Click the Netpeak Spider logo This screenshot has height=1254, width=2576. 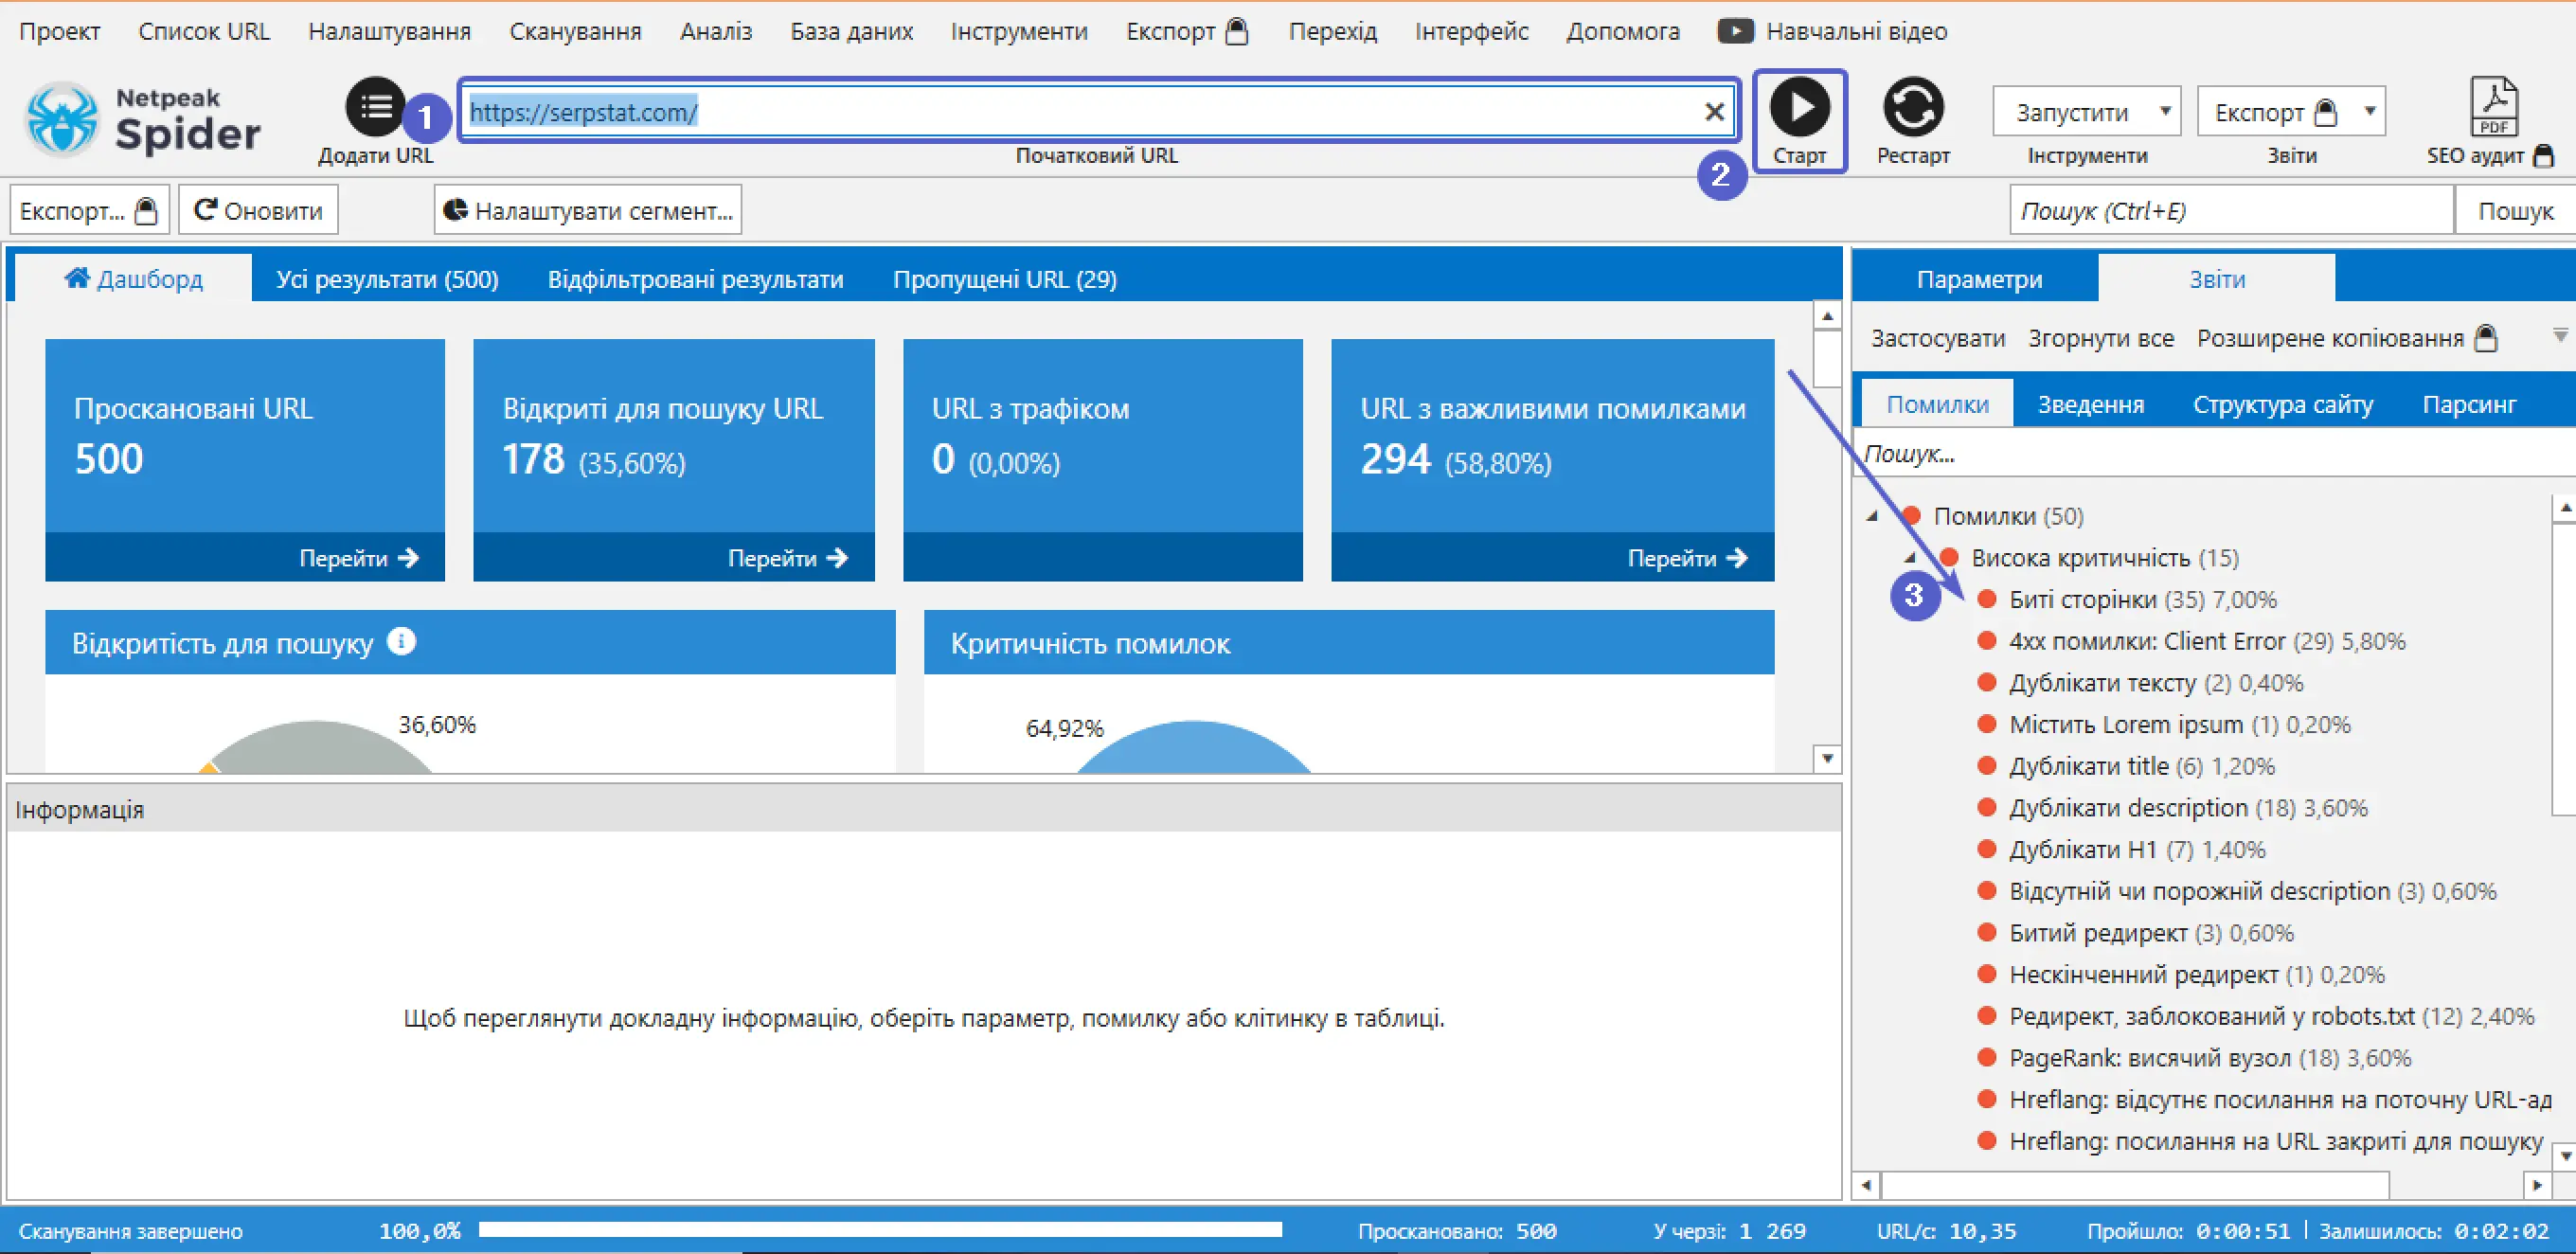pyautogui.click(x=142, y=120)
